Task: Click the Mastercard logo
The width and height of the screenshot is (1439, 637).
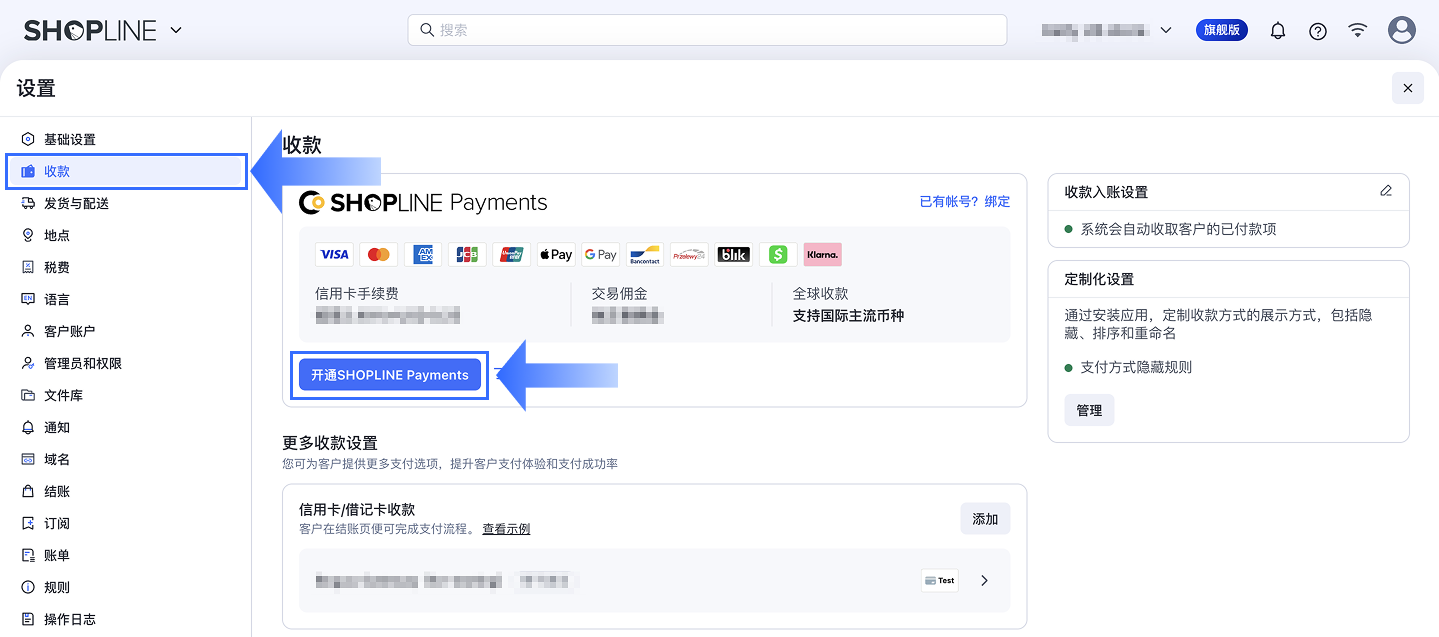Action: pos(378,254)
